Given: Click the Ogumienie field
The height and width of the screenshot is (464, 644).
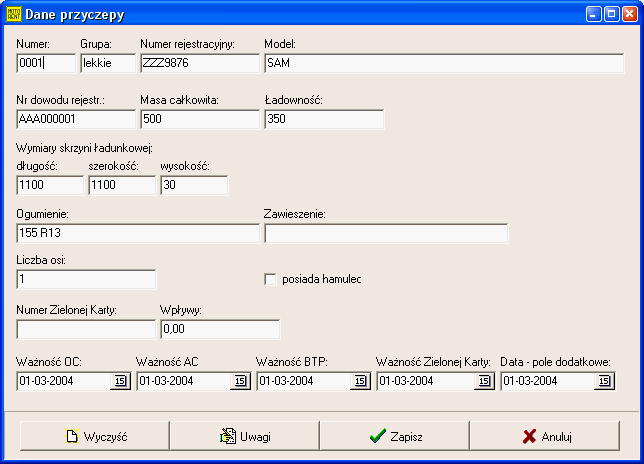Looking at the screenshot, I should click(x=137, y=233).
